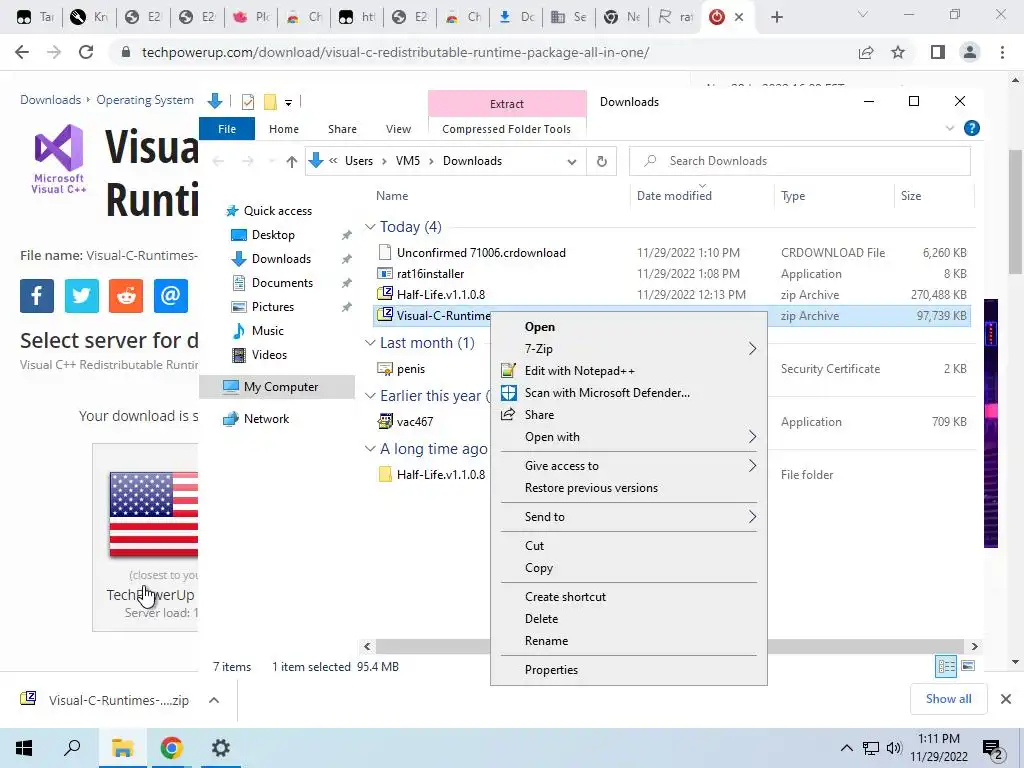Expand the Explorer ribbon chevron
Image resolution: width=1024 pixels, height=768 pixels.
click(950, 129)
